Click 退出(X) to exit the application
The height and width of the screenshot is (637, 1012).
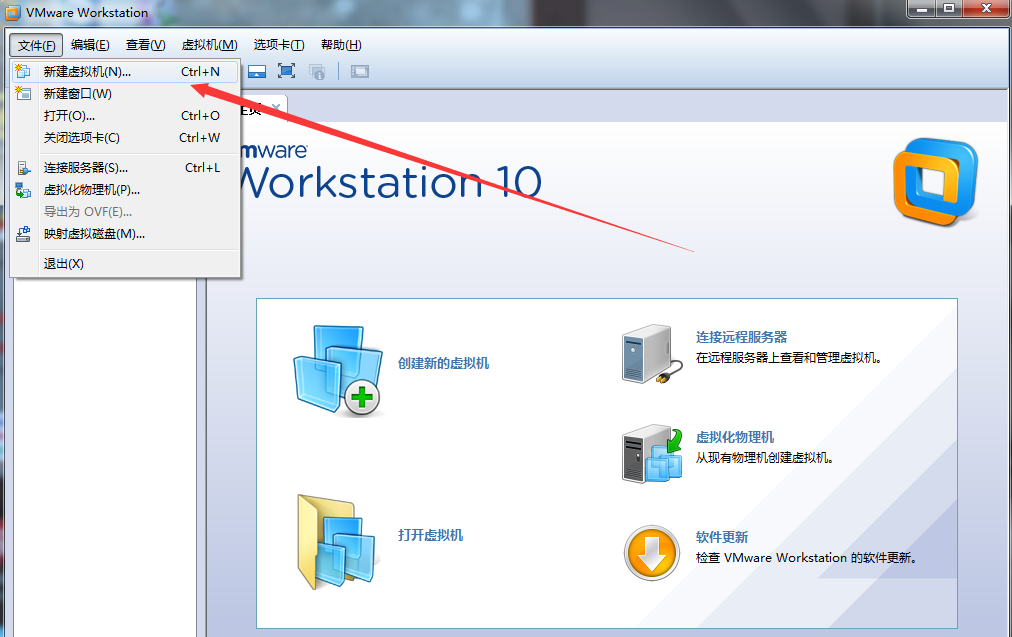[63, 264]
